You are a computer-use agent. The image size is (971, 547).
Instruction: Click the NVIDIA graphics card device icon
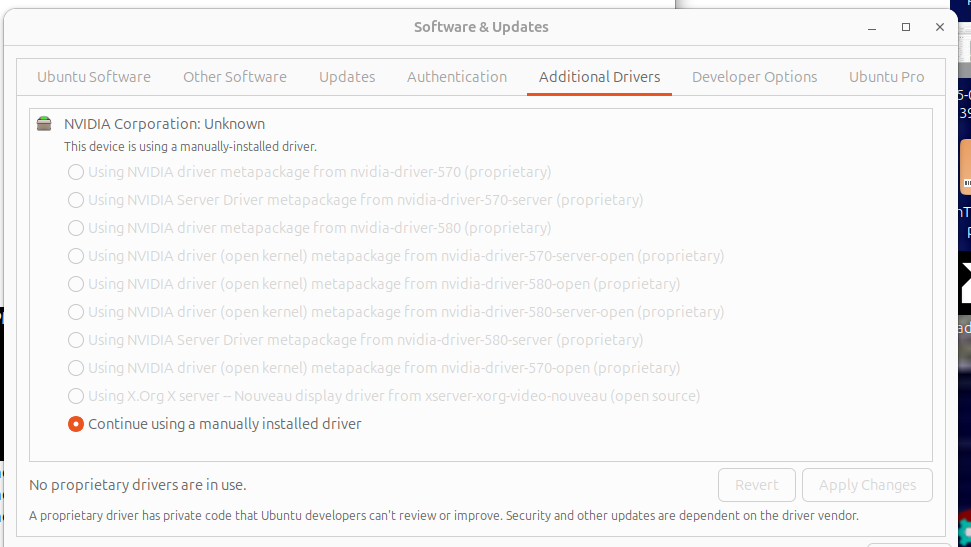pyautogui.click(x=43, y=124)
